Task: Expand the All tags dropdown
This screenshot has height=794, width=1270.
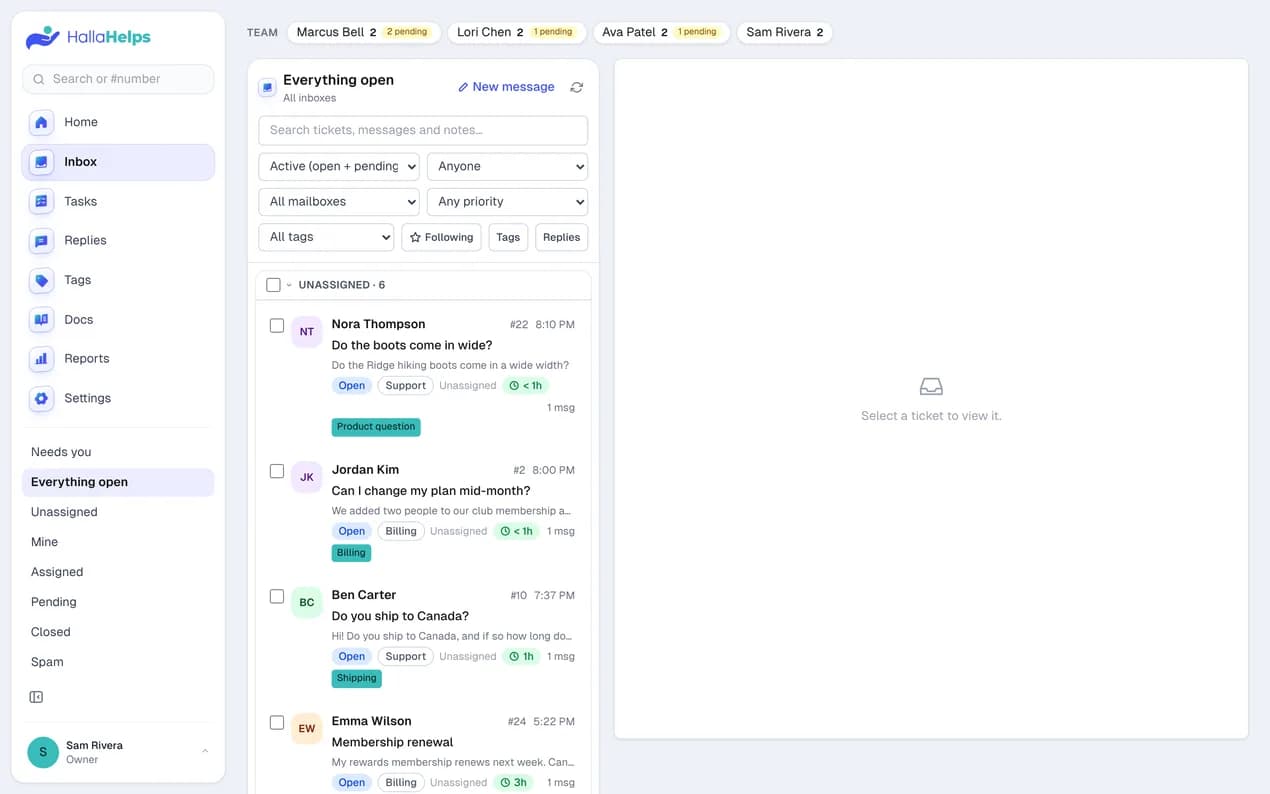Action: pyautogui.click(x=326, y=237)
